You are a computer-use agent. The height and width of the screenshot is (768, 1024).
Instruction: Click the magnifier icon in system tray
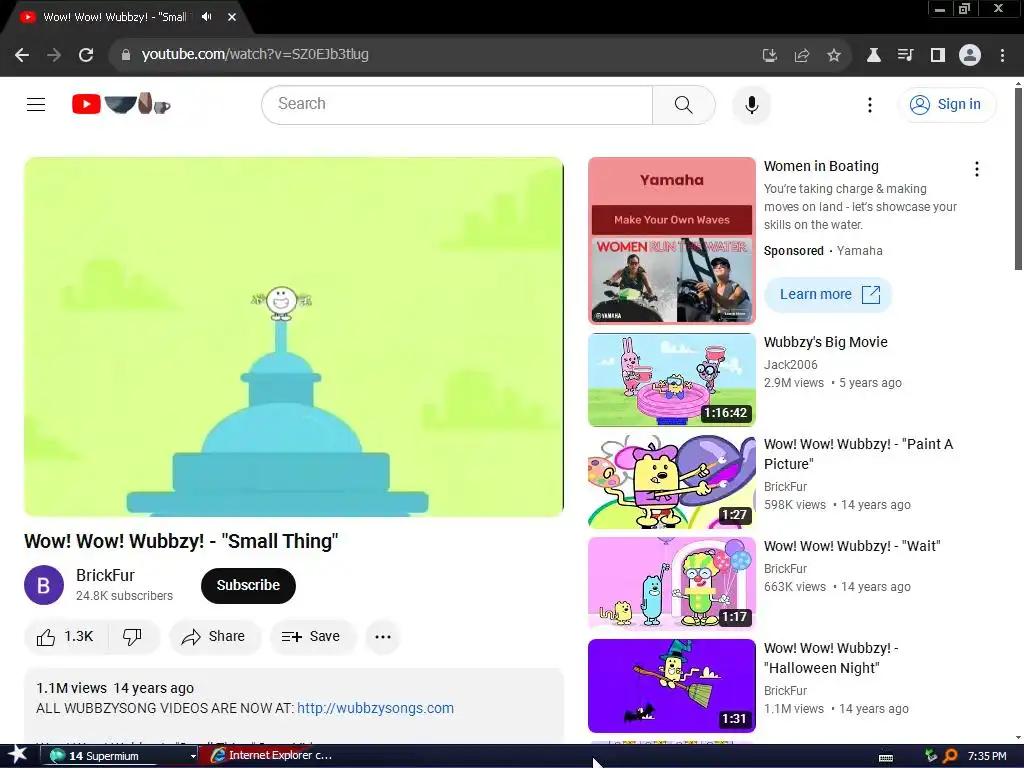950,756
